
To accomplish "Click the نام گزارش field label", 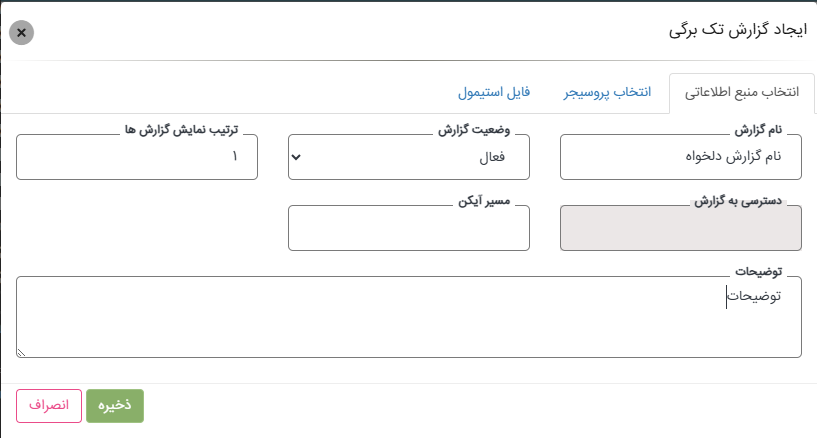I will [x=758, y=130].
